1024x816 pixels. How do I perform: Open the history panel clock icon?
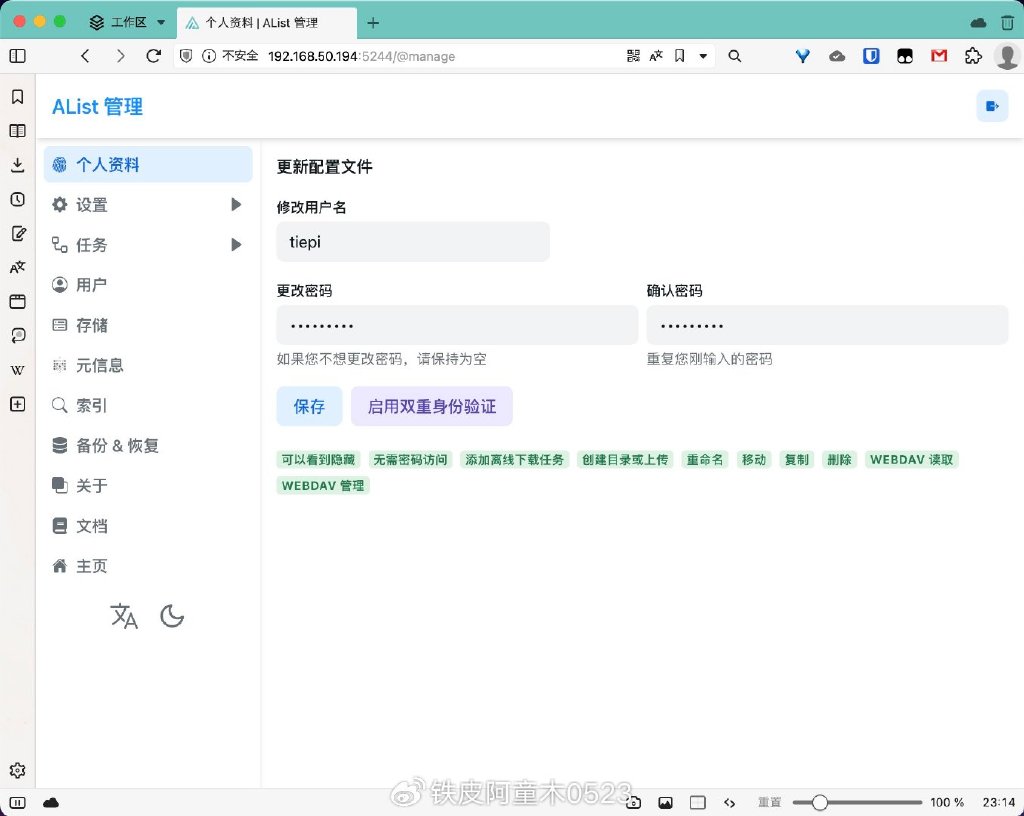18,199
